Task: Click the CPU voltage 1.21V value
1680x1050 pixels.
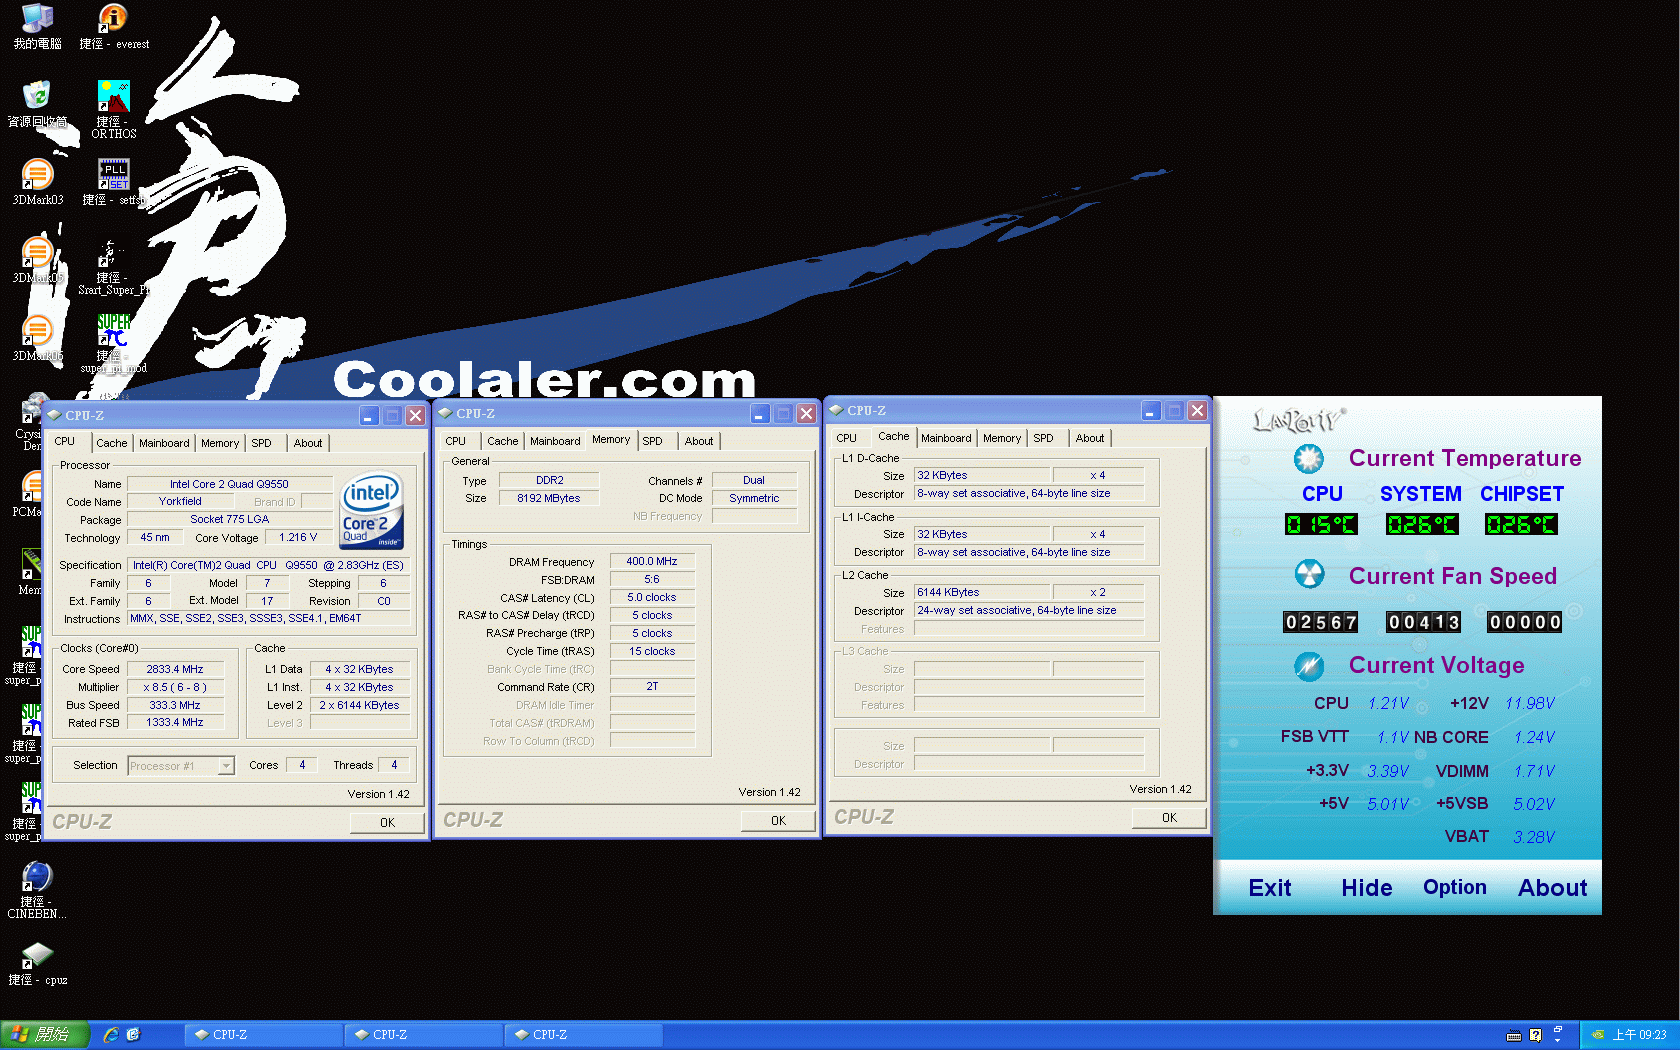Action: (x=1388, y=704)
